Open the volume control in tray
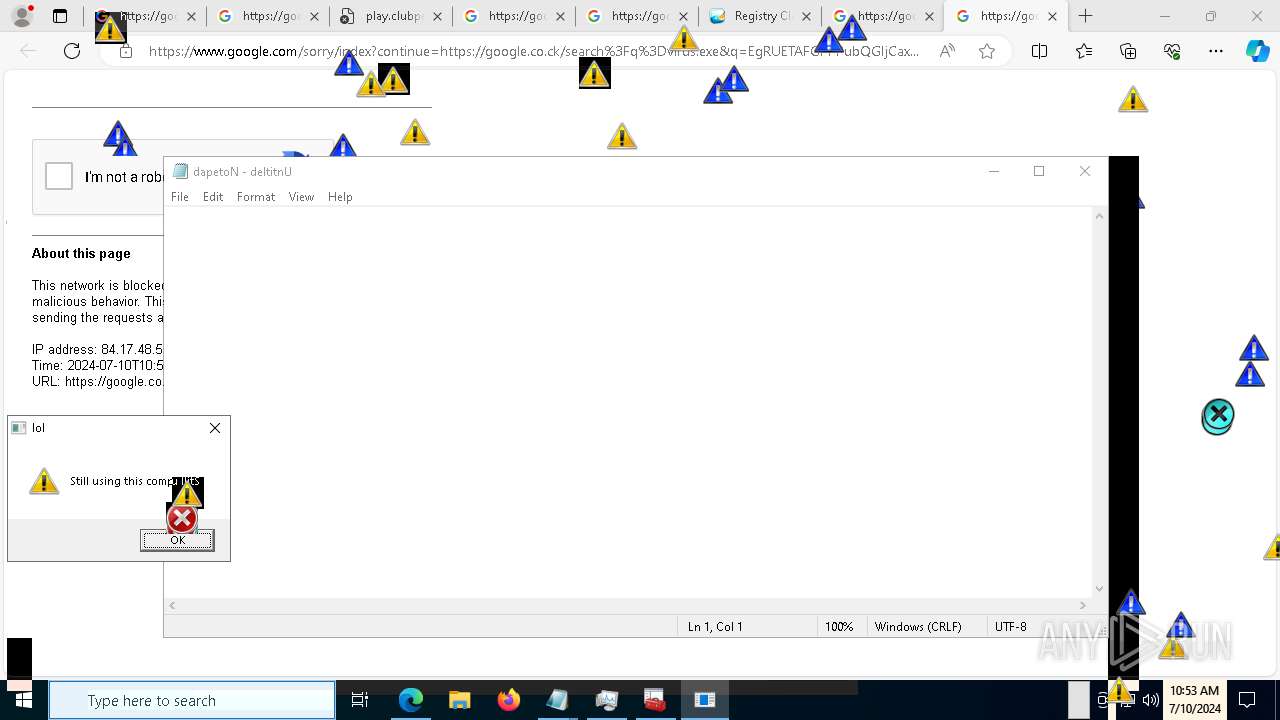The height and width of the screenshot is (720, 1280). (x=1150, y=700)
